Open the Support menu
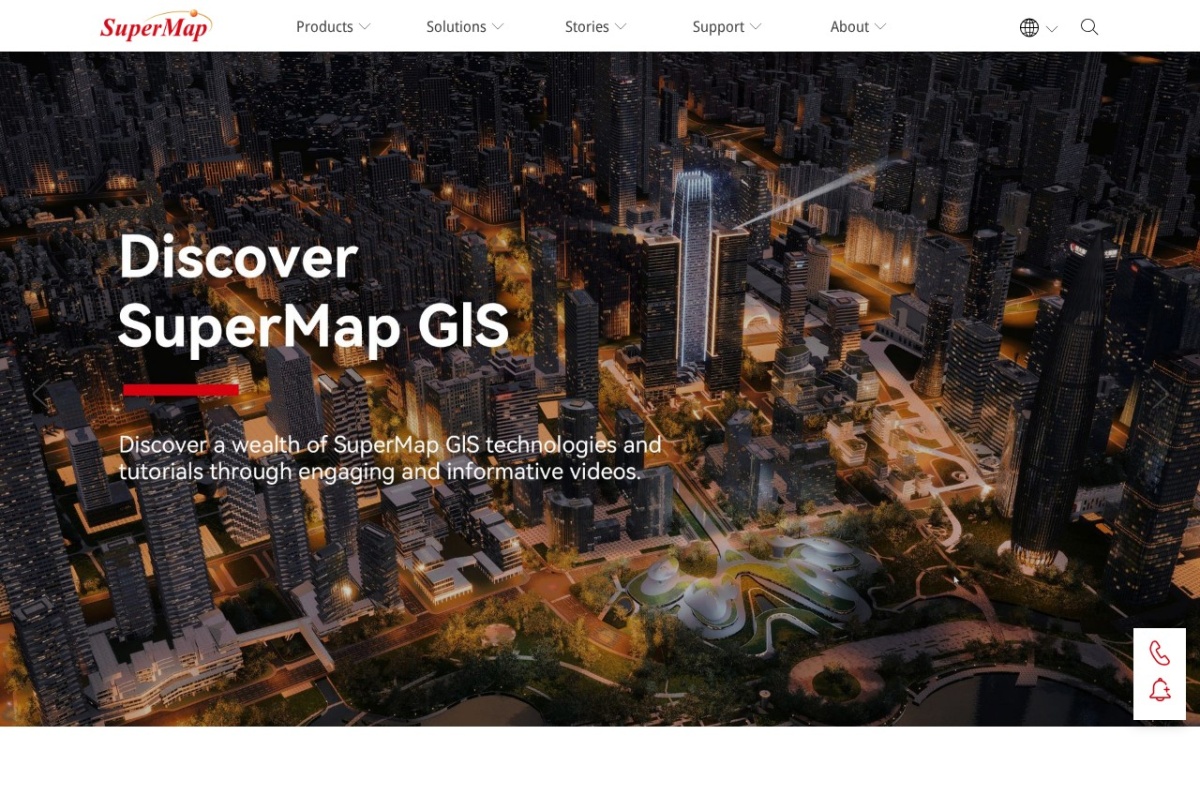The height and width of the screenshot is (800, 1200). (718, 27)
